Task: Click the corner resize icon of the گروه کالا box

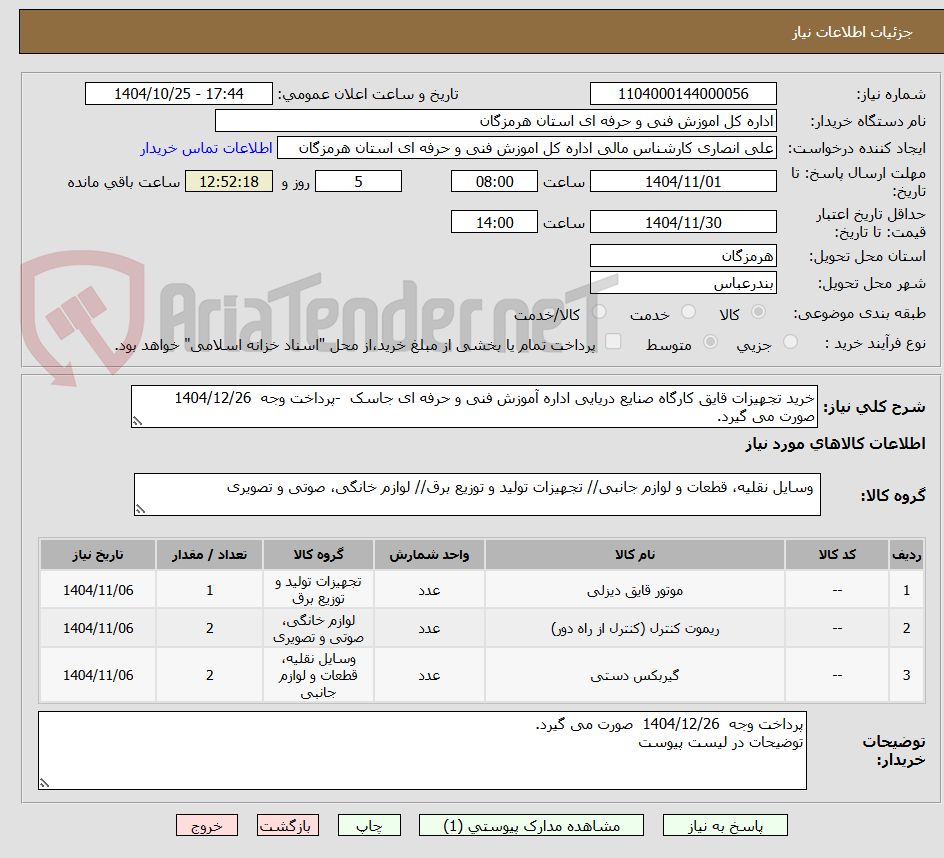Action: point(140,508)
